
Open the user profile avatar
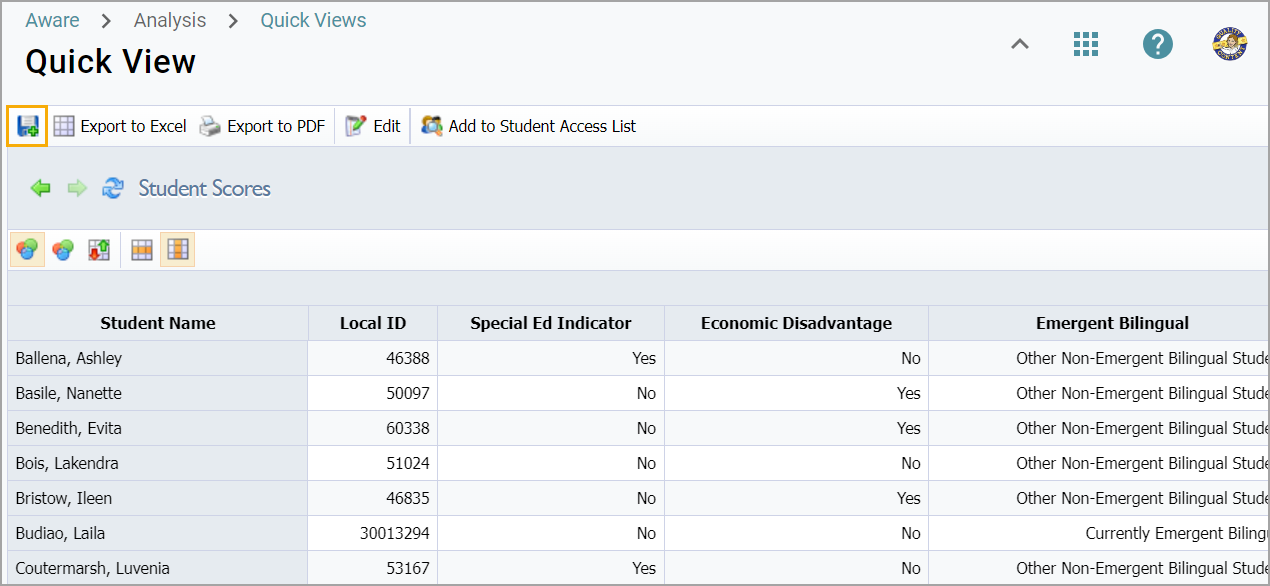[1229, 44]
